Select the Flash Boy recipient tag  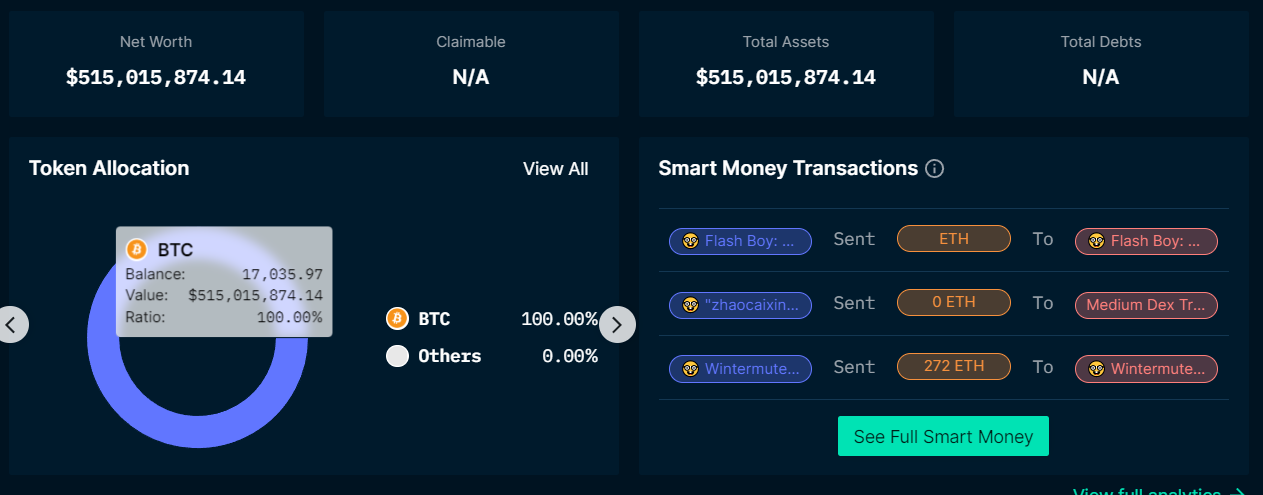pos(1146,241)
